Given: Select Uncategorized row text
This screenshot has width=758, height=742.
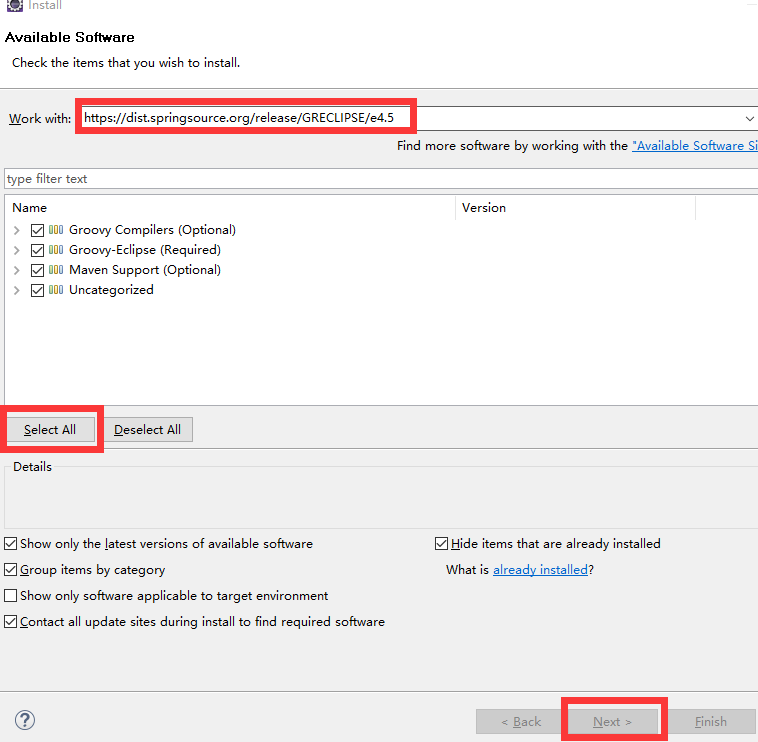Looking at the screenshot, I should pyautogui.click(x=111, y=290).
